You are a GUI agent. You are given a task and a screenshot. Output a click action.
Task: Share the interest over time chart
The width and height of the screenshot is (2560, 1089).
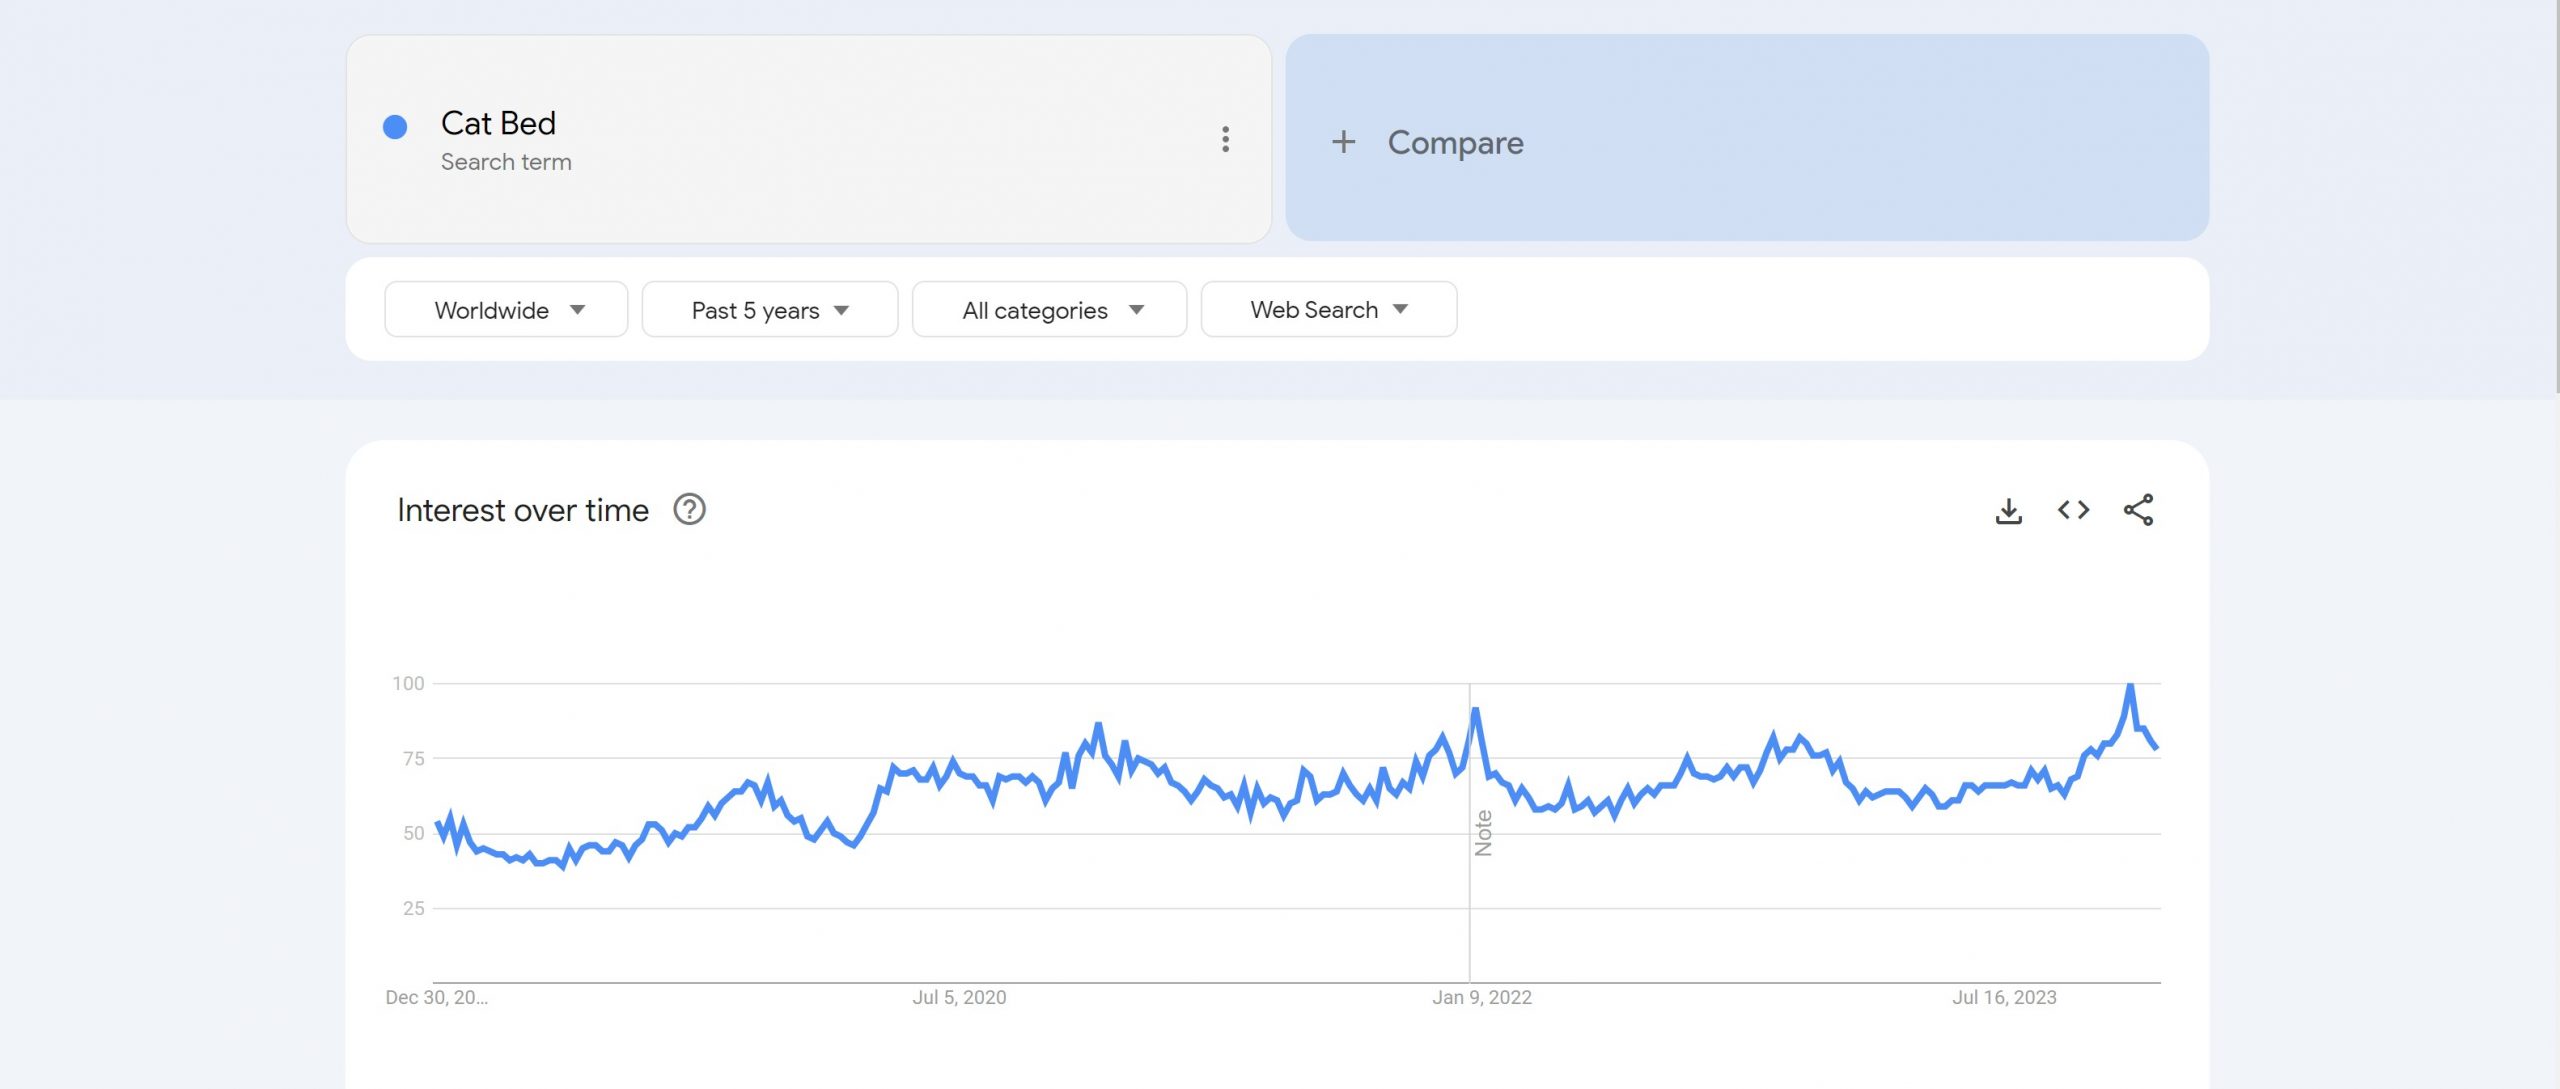point(2138,511)
